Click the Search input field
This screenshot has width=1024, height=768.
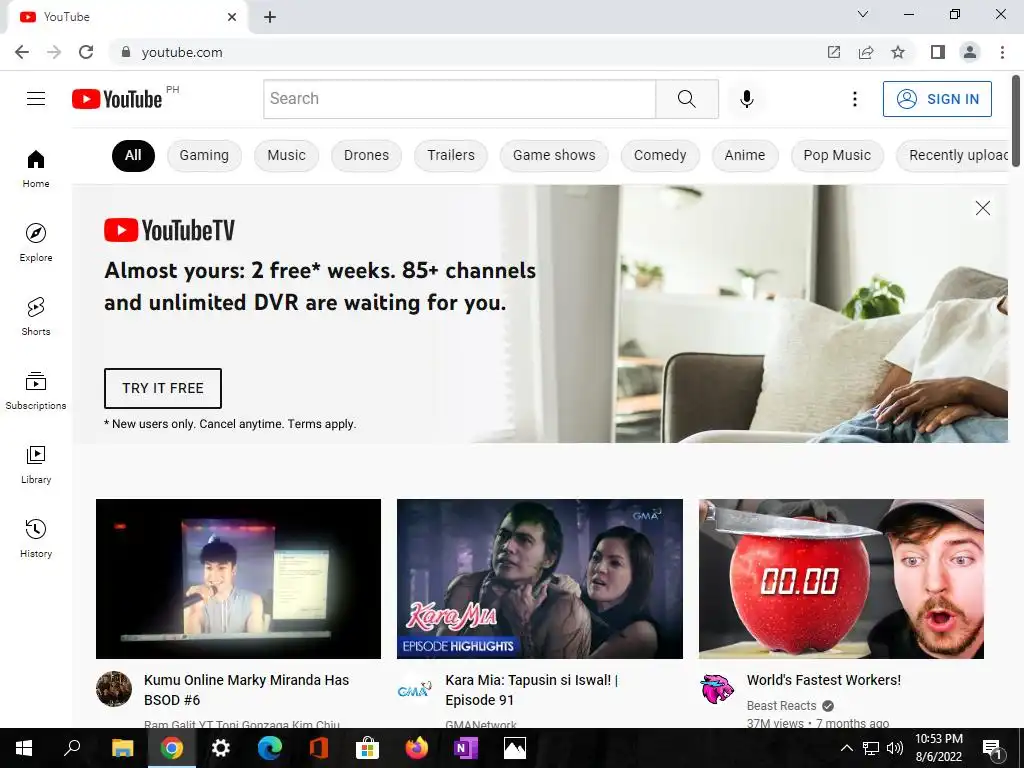[460, 99]
